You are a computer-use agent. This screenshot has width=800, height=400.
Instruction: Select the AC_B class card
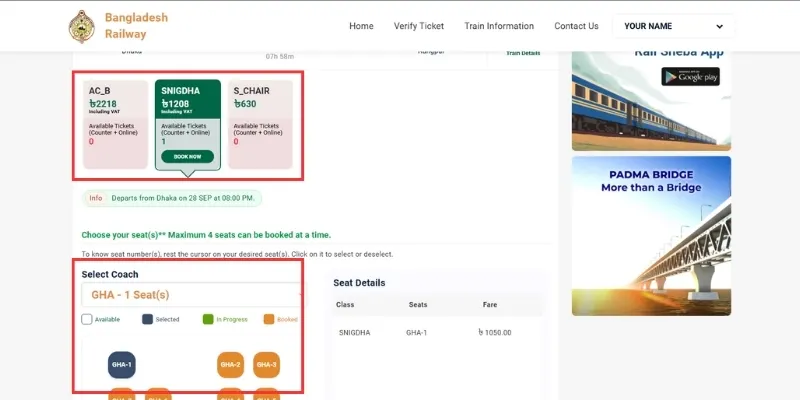coord(115,124)
